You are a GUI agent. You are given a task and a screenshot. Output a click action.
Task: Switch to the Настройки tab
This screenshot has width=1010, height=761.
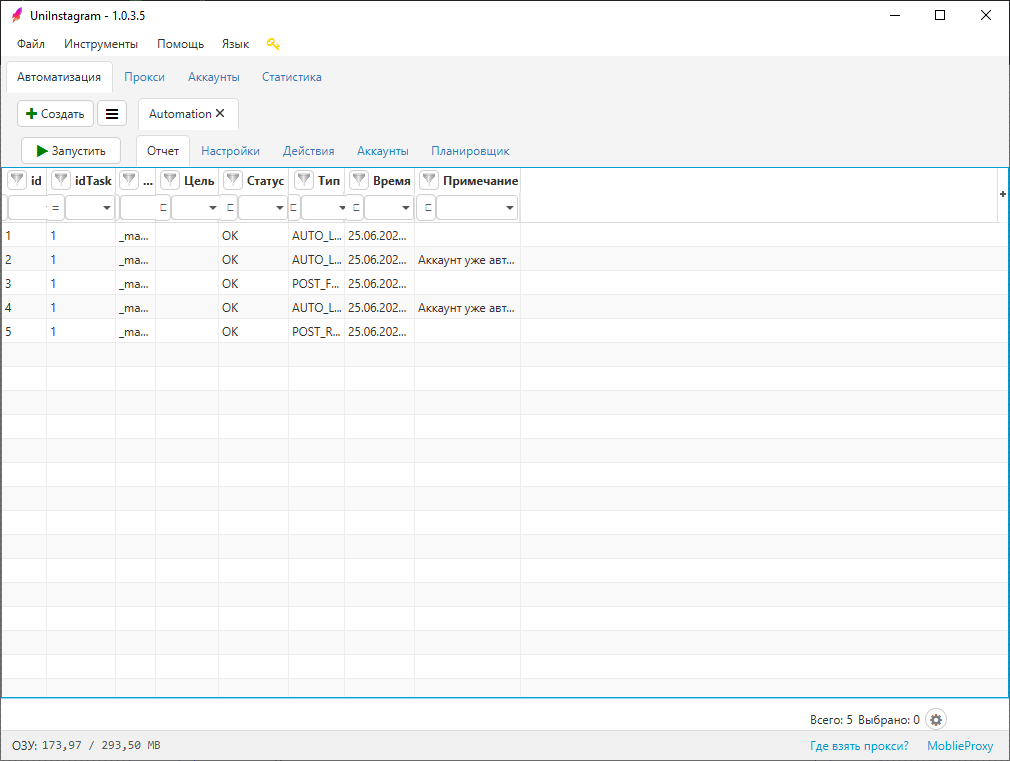(230, 151)
